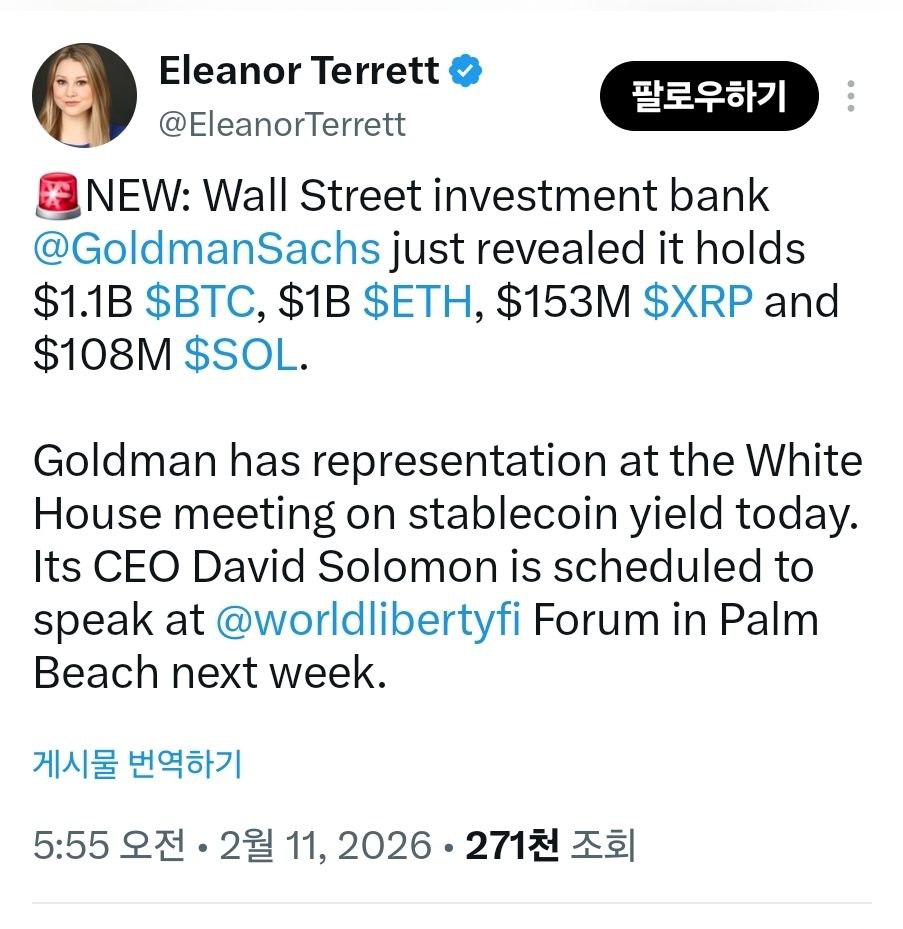Click the words "Beach next week."
The image size is (903, 929).
tap(209, 673)
